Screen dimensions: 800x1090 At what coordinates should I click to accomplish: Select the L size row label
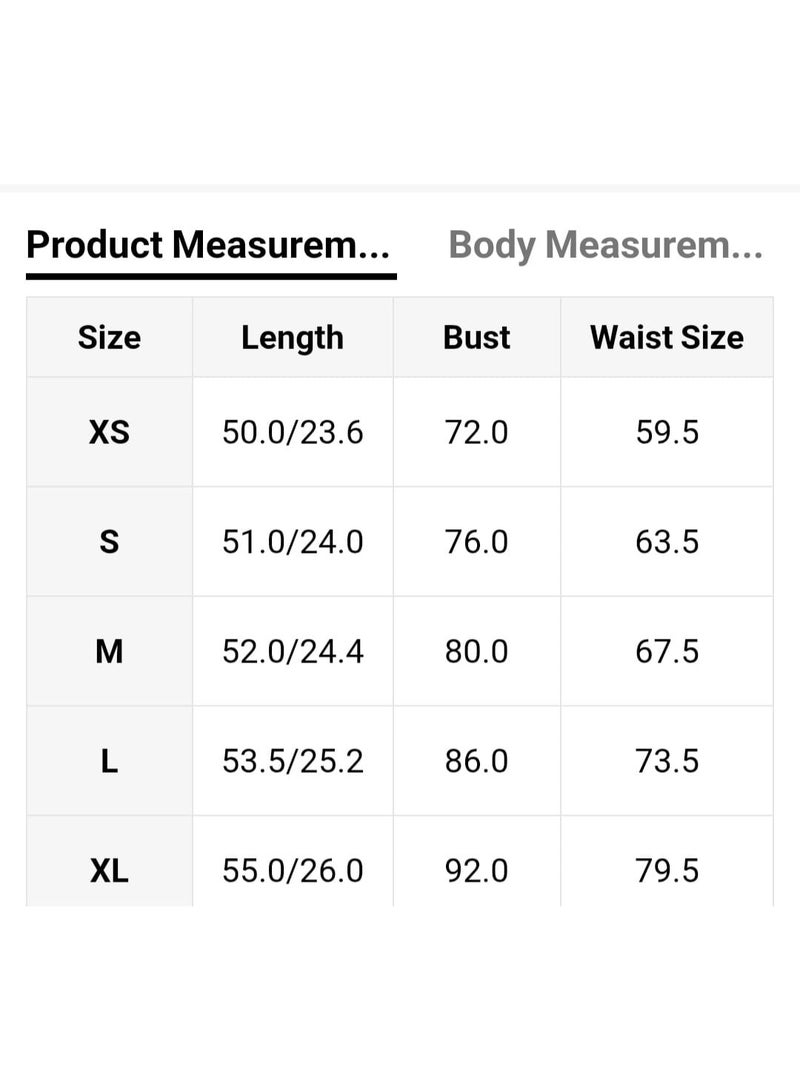[108, 761]
